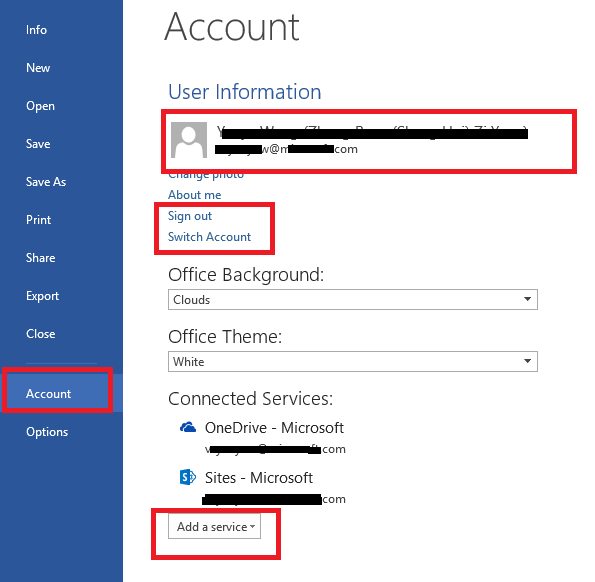Select New in the sidebar
This screenshot has width=595, height=582.
pyautogui.click(x=38, y=68)
